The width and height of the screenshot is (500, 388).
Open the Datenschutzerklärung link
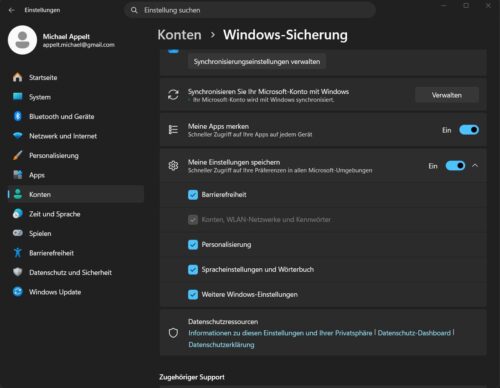click(x=221, y=345)
